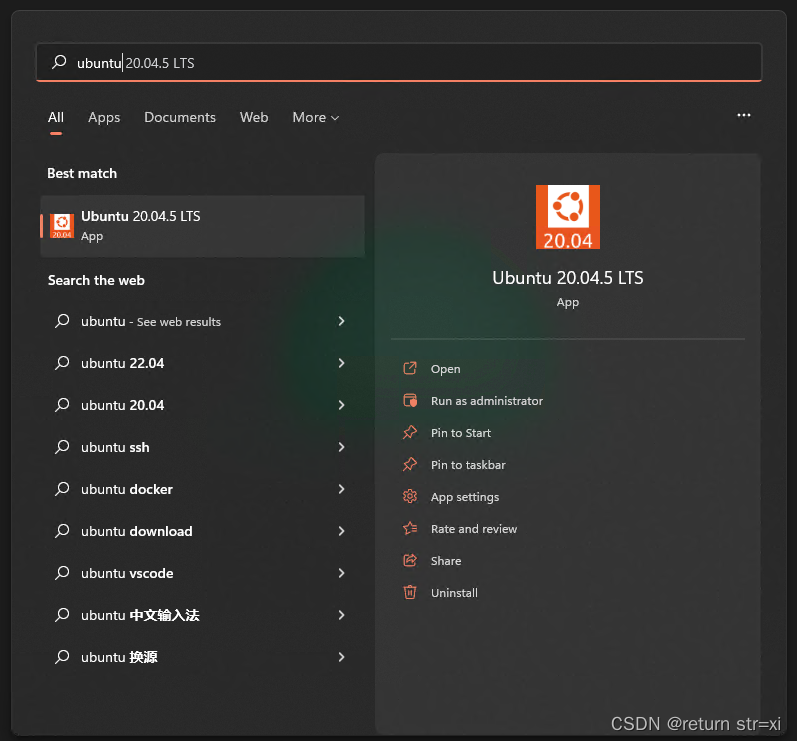
Task: Click search icon beside 'ubuntu 20.04' suggestion
Action: click(x=62, y=405)
